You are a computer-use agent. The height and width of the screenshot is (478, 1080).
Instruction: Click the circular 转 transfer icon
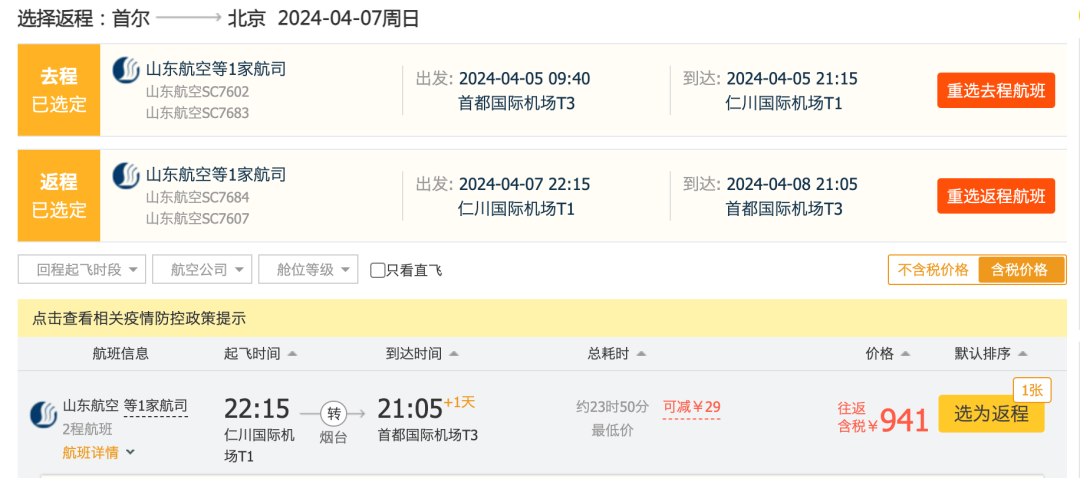[x=333, y=413]
